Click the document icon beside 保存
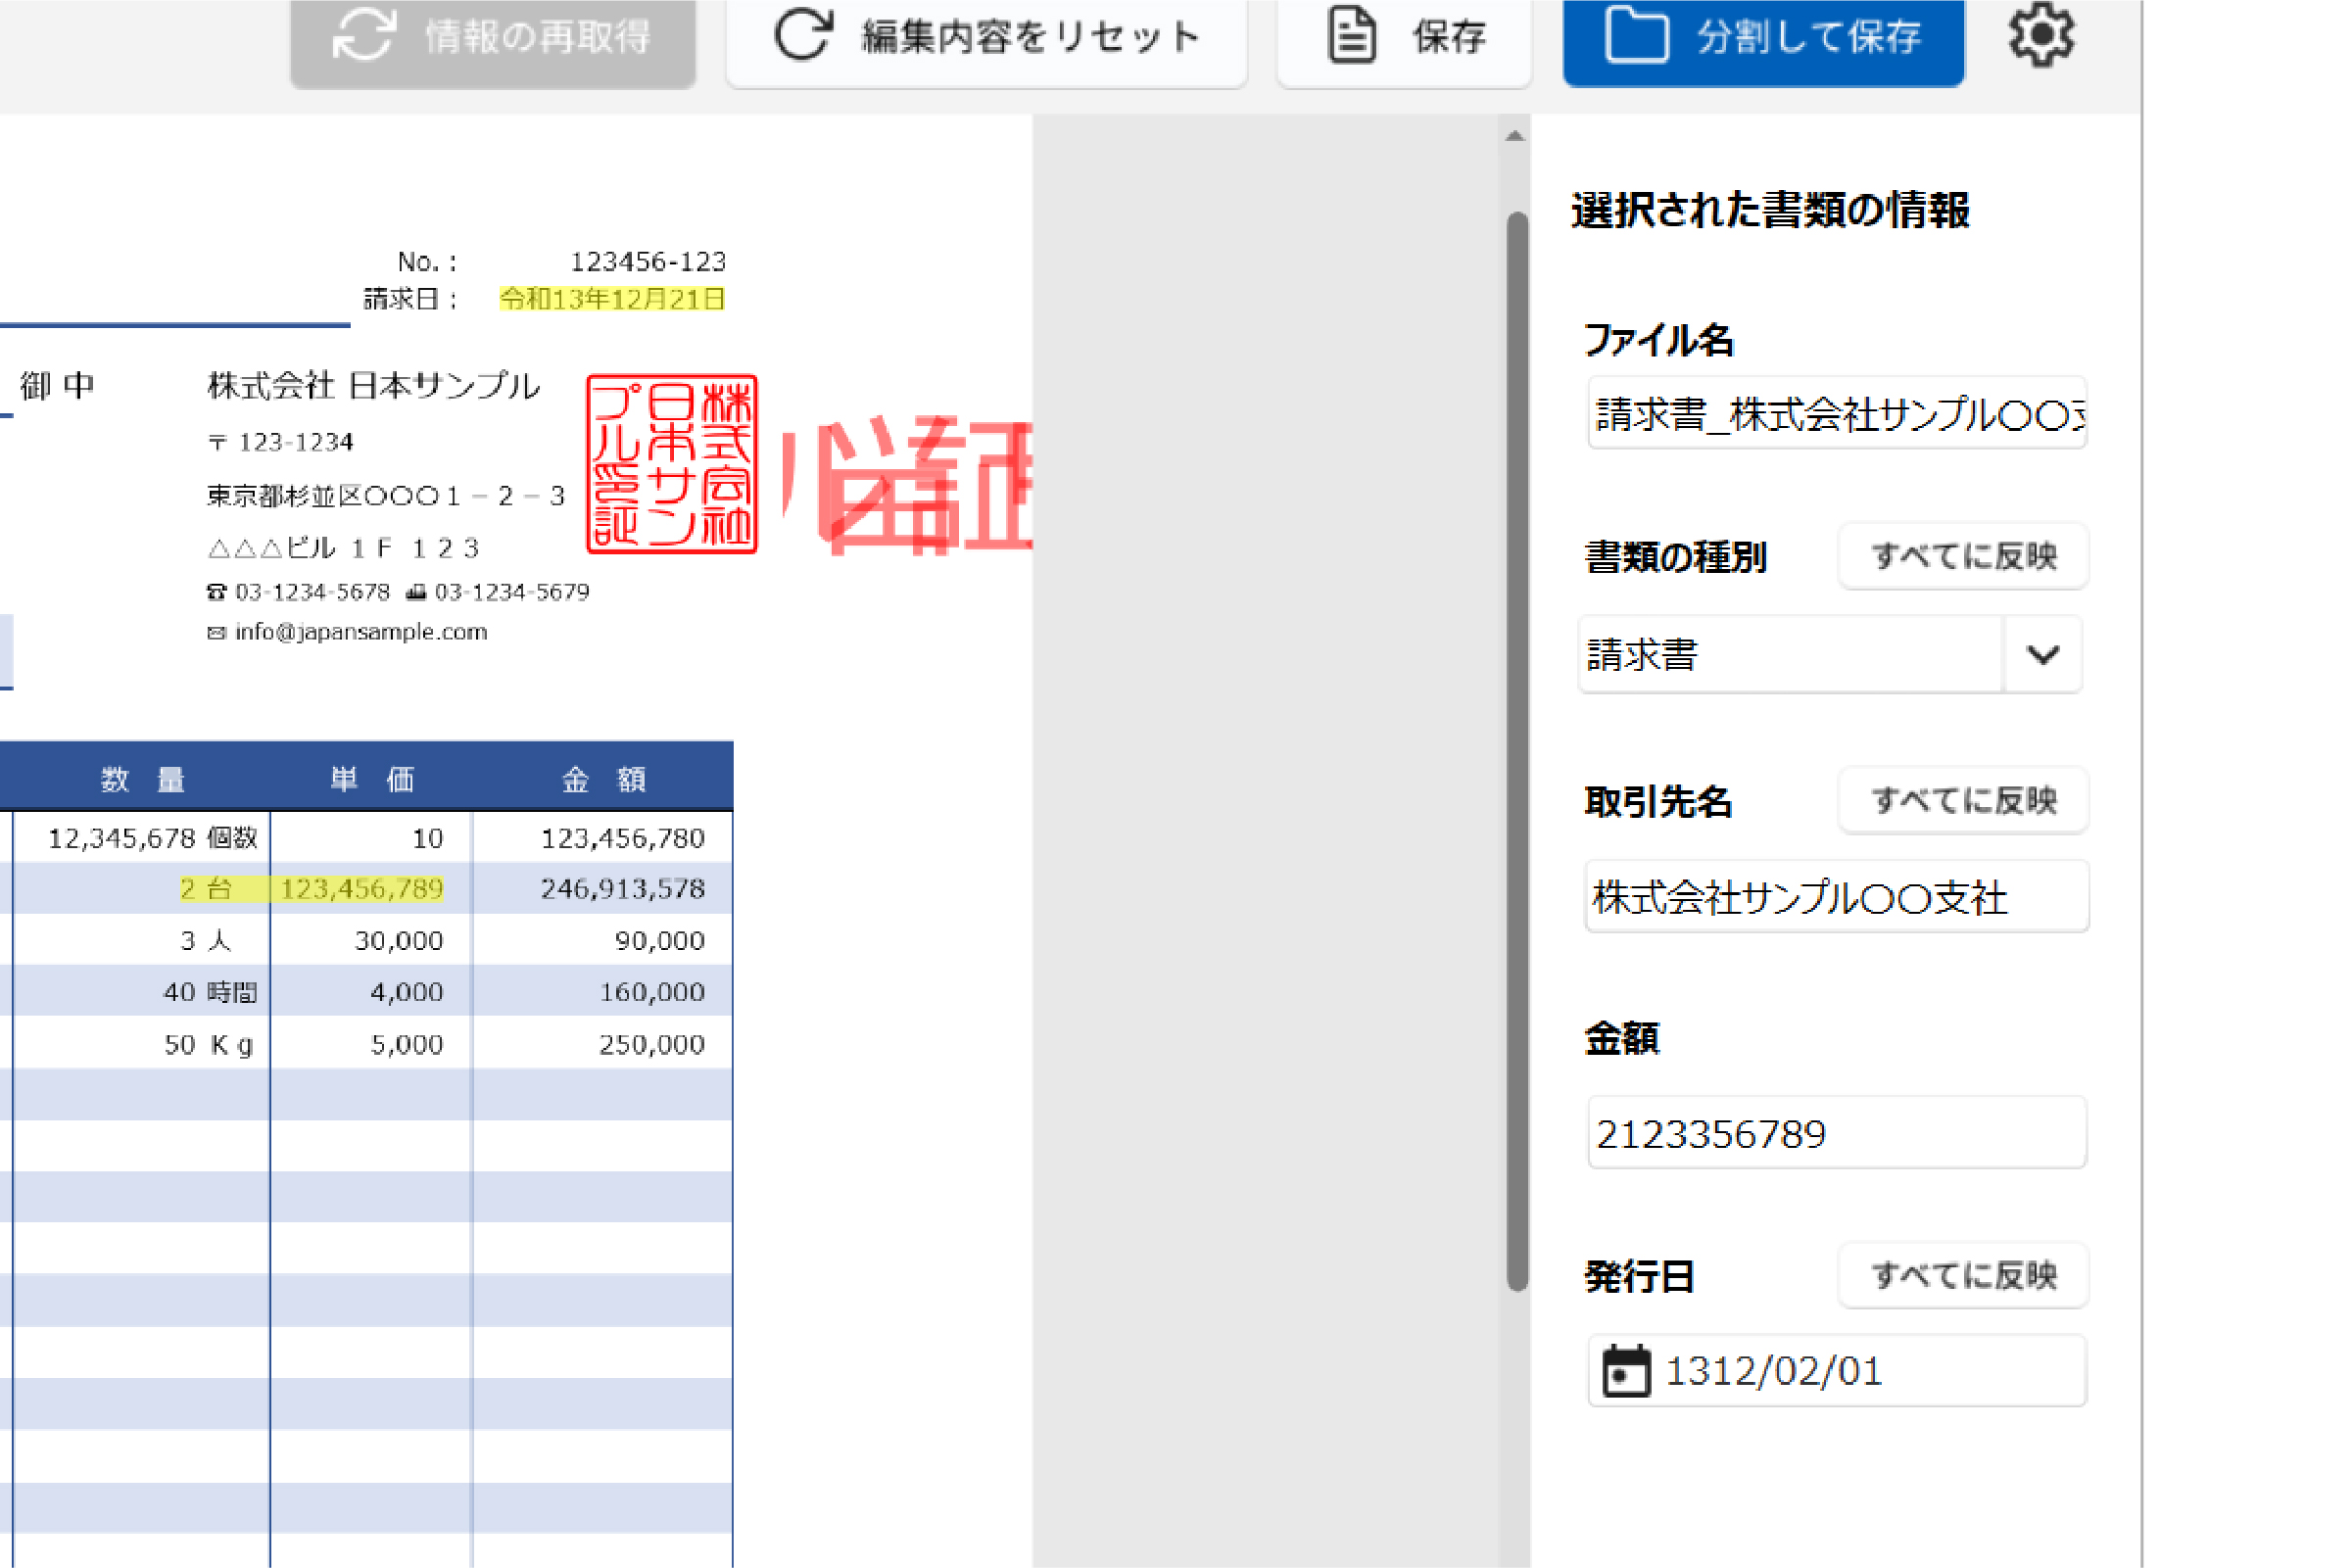Image resolution: width=2352 pixels, height=1568 pixels. (1350, 38)
